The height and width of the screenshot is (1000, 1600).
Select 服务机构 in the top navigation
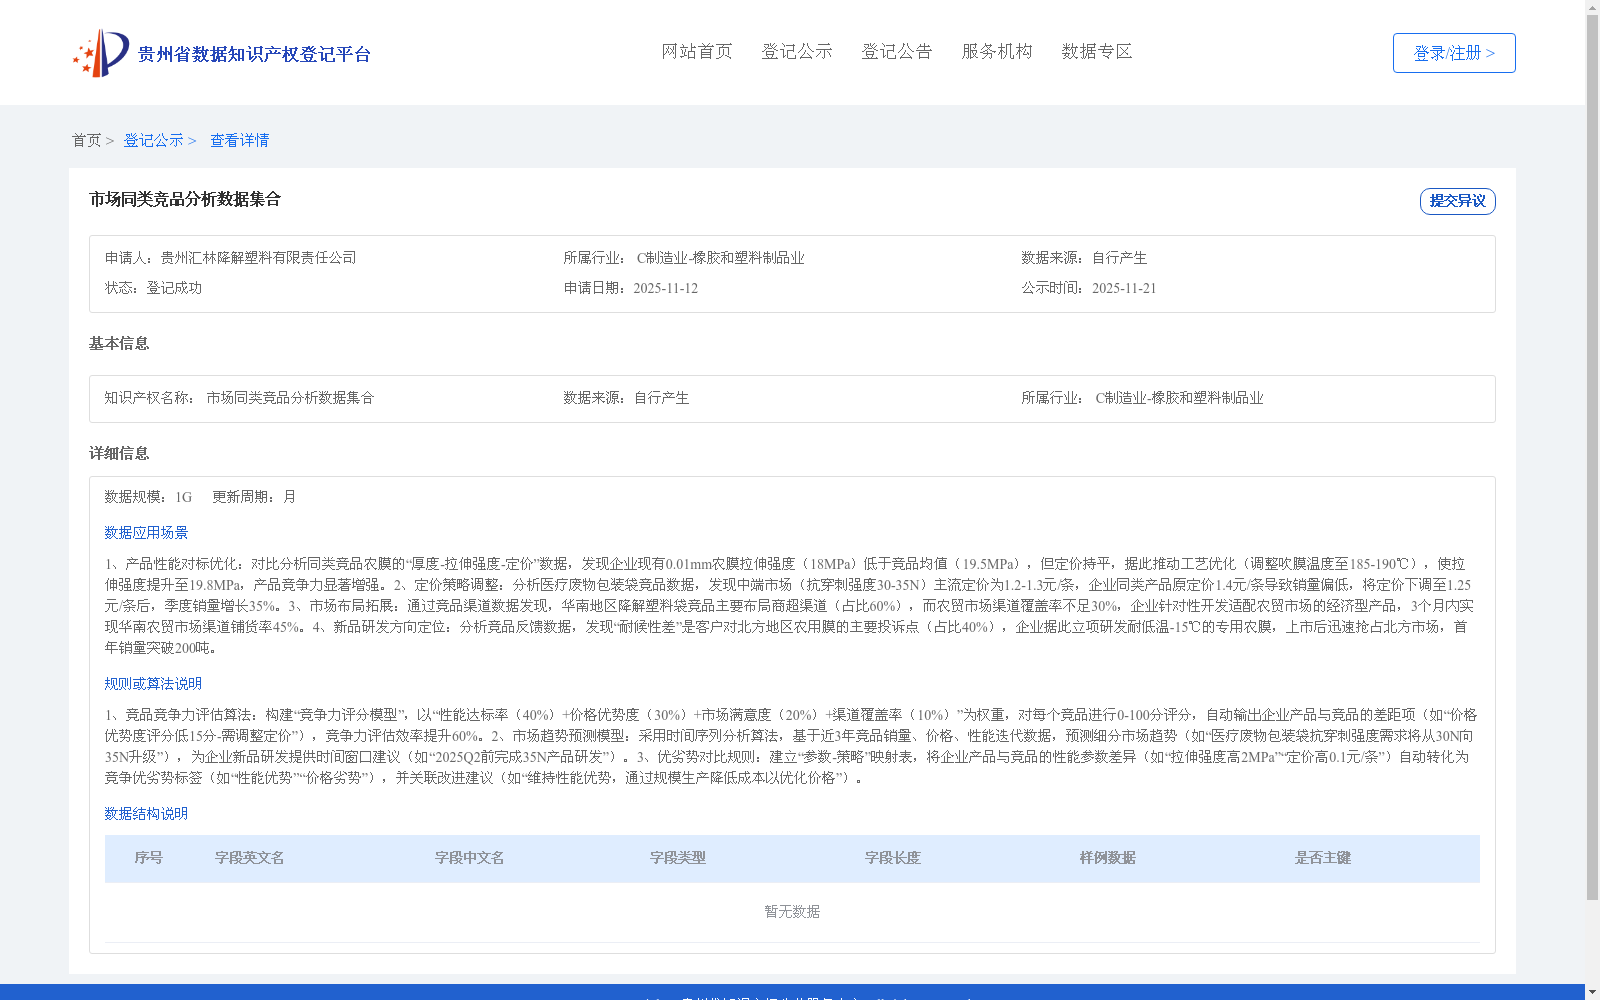pos(996,51)
